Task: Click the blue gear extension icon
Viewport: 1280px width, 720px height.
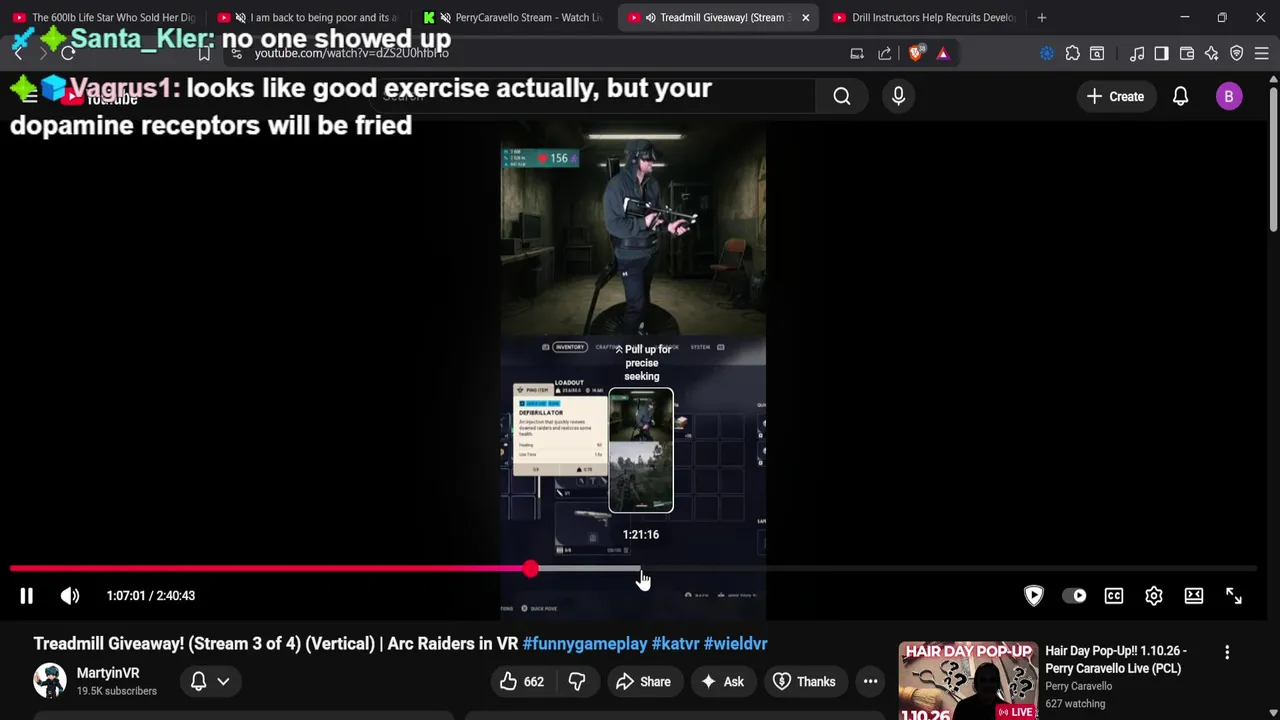Action: click(x=1047, y=53)
